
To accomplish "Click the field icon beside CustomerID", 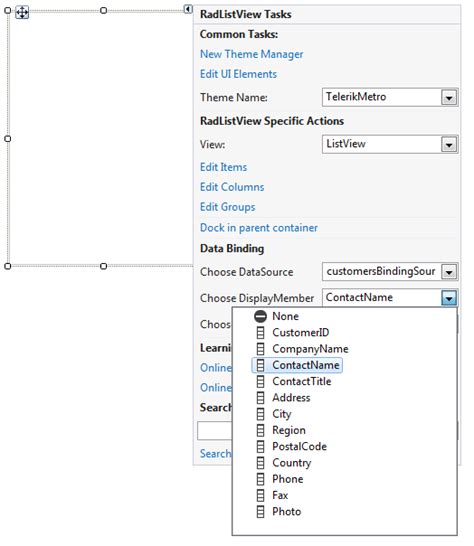I will click(x=260, y=333).
